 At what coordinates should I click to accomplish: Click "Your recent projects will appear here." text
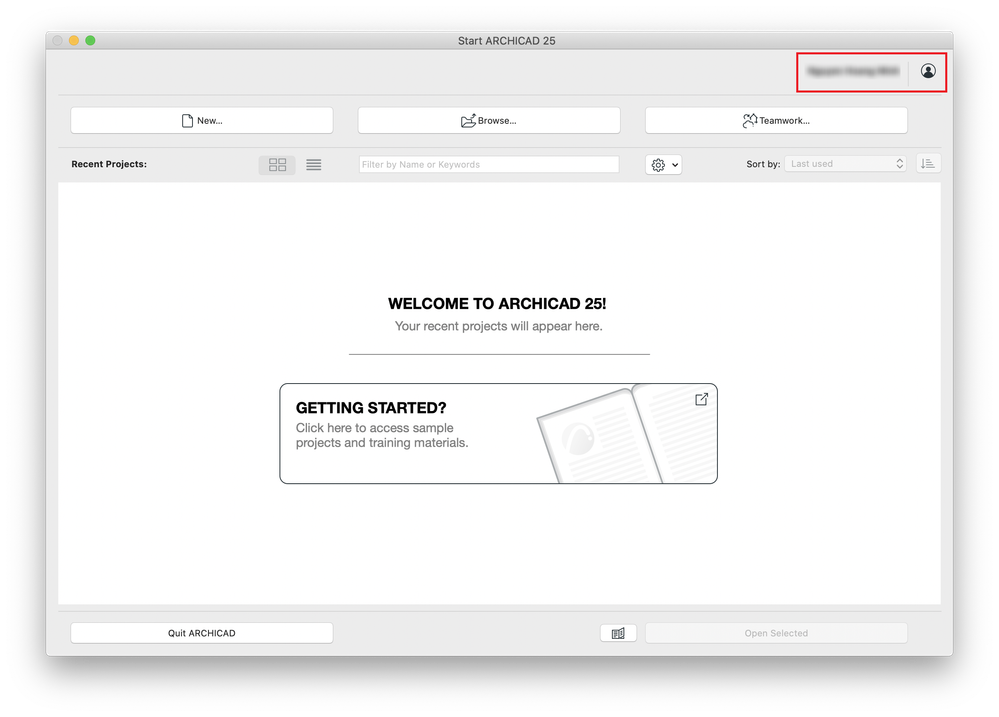point(498,326)
